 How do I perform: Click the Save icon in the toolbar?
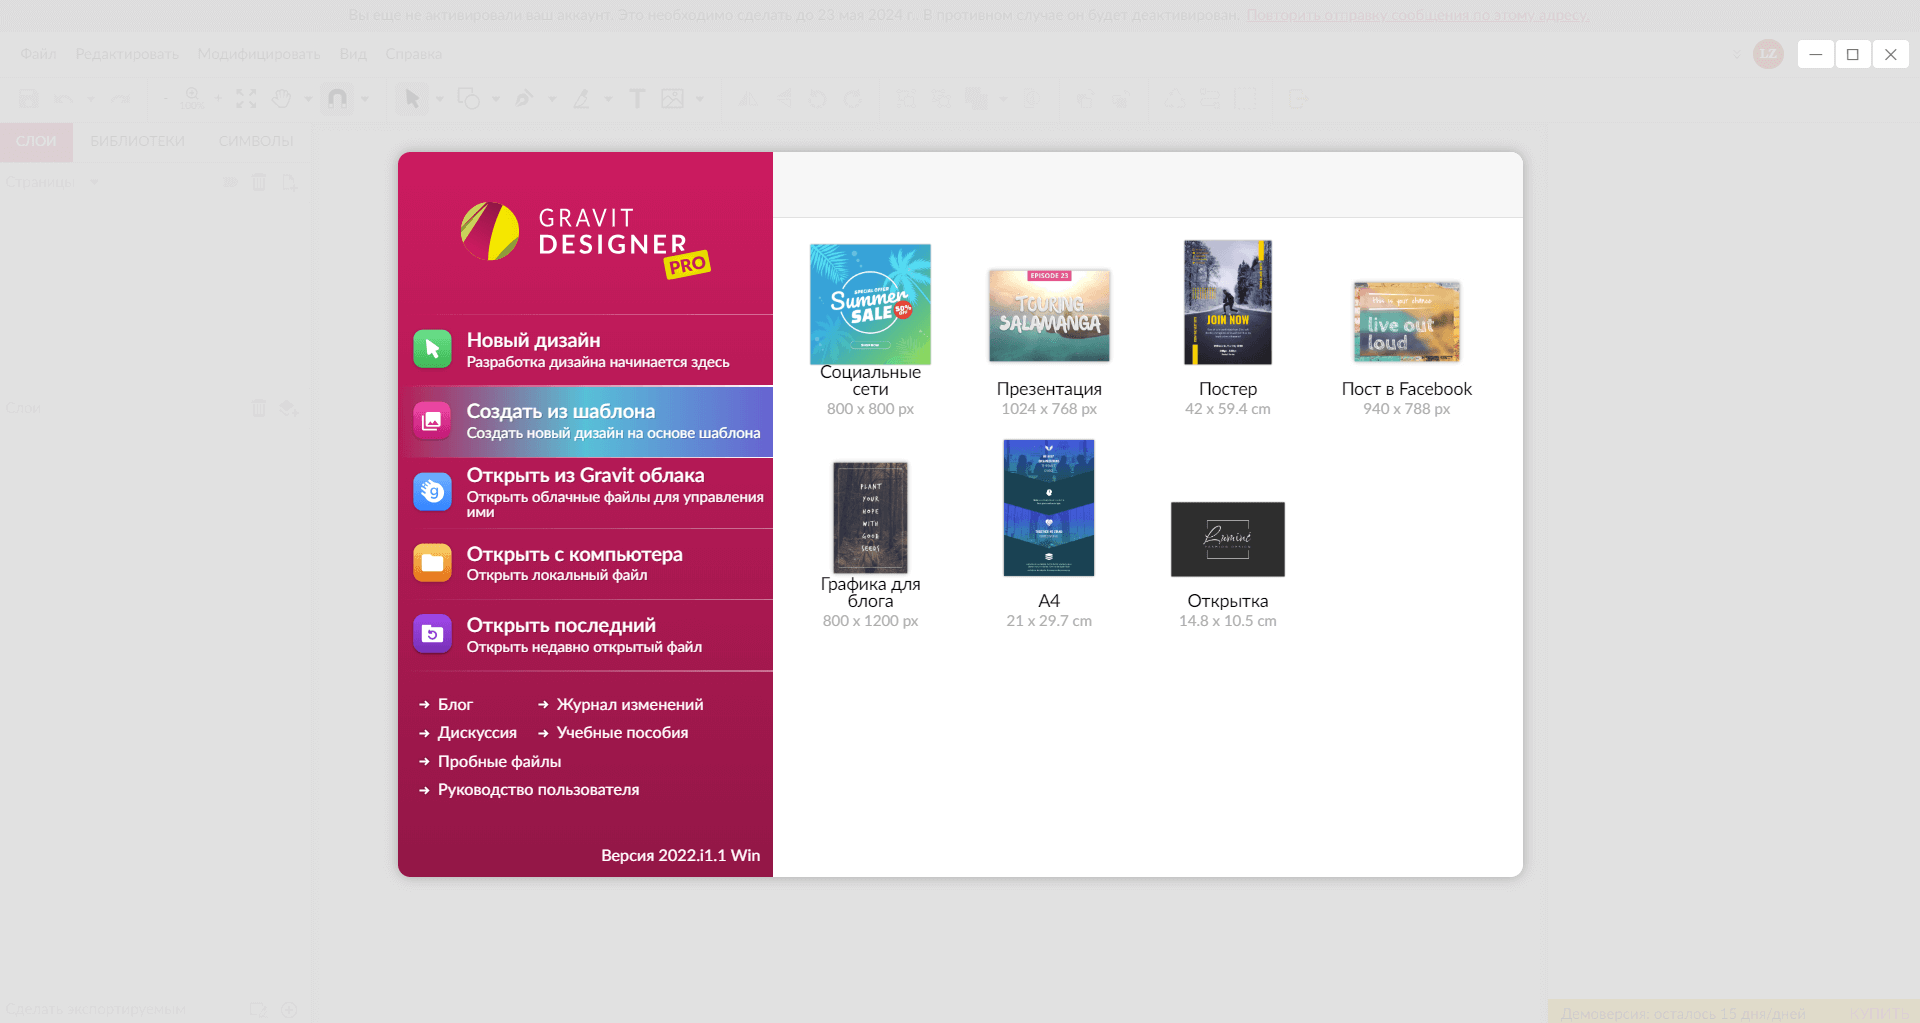[x=28, y=98]
